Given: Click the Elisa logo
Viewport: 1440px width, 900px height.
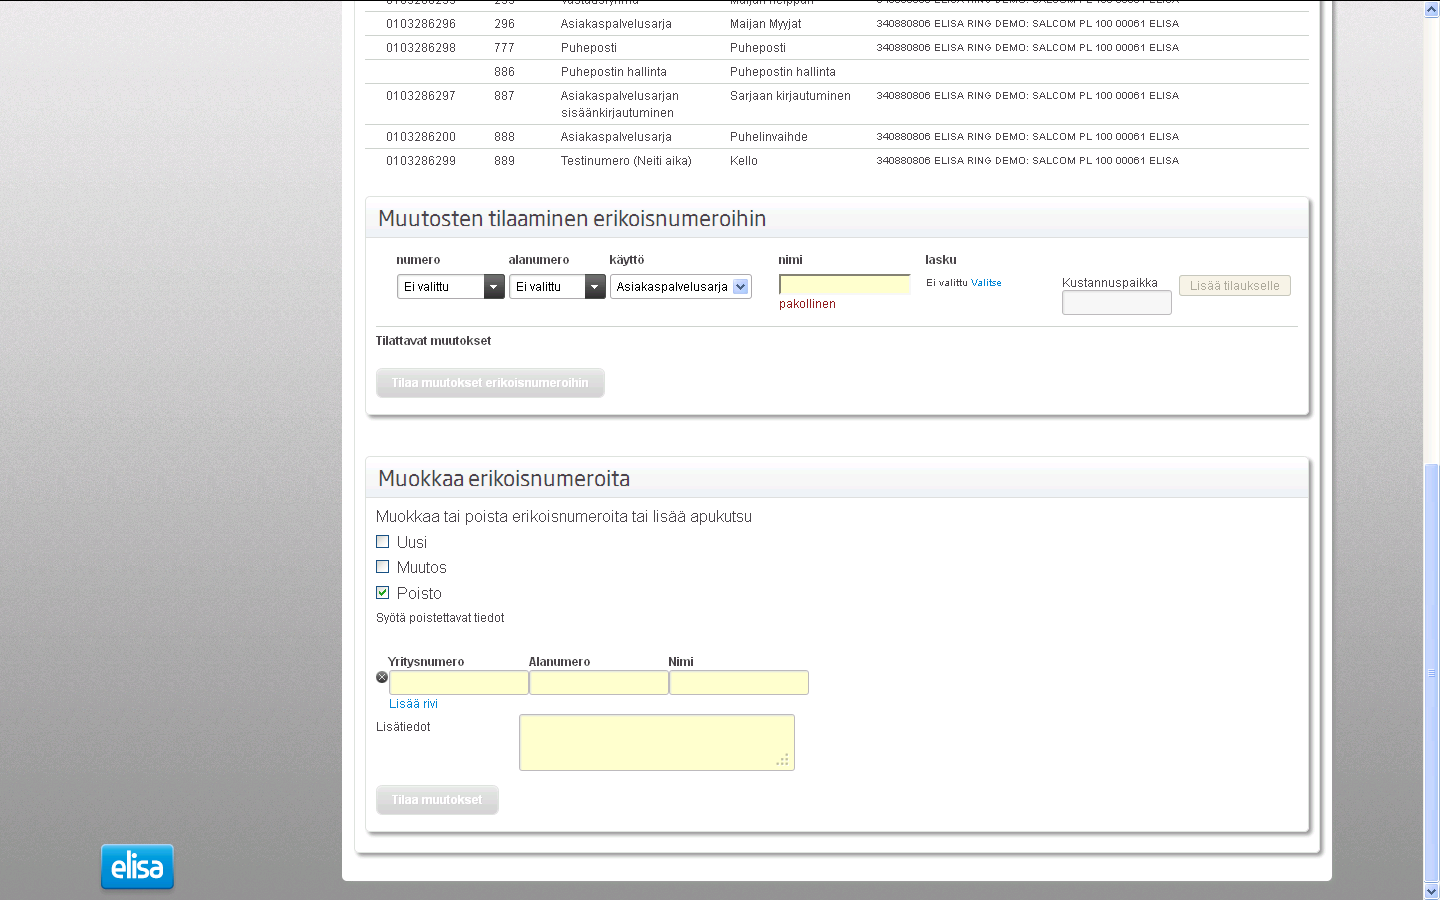Looking at the screenshot, I should pos(137,867).
